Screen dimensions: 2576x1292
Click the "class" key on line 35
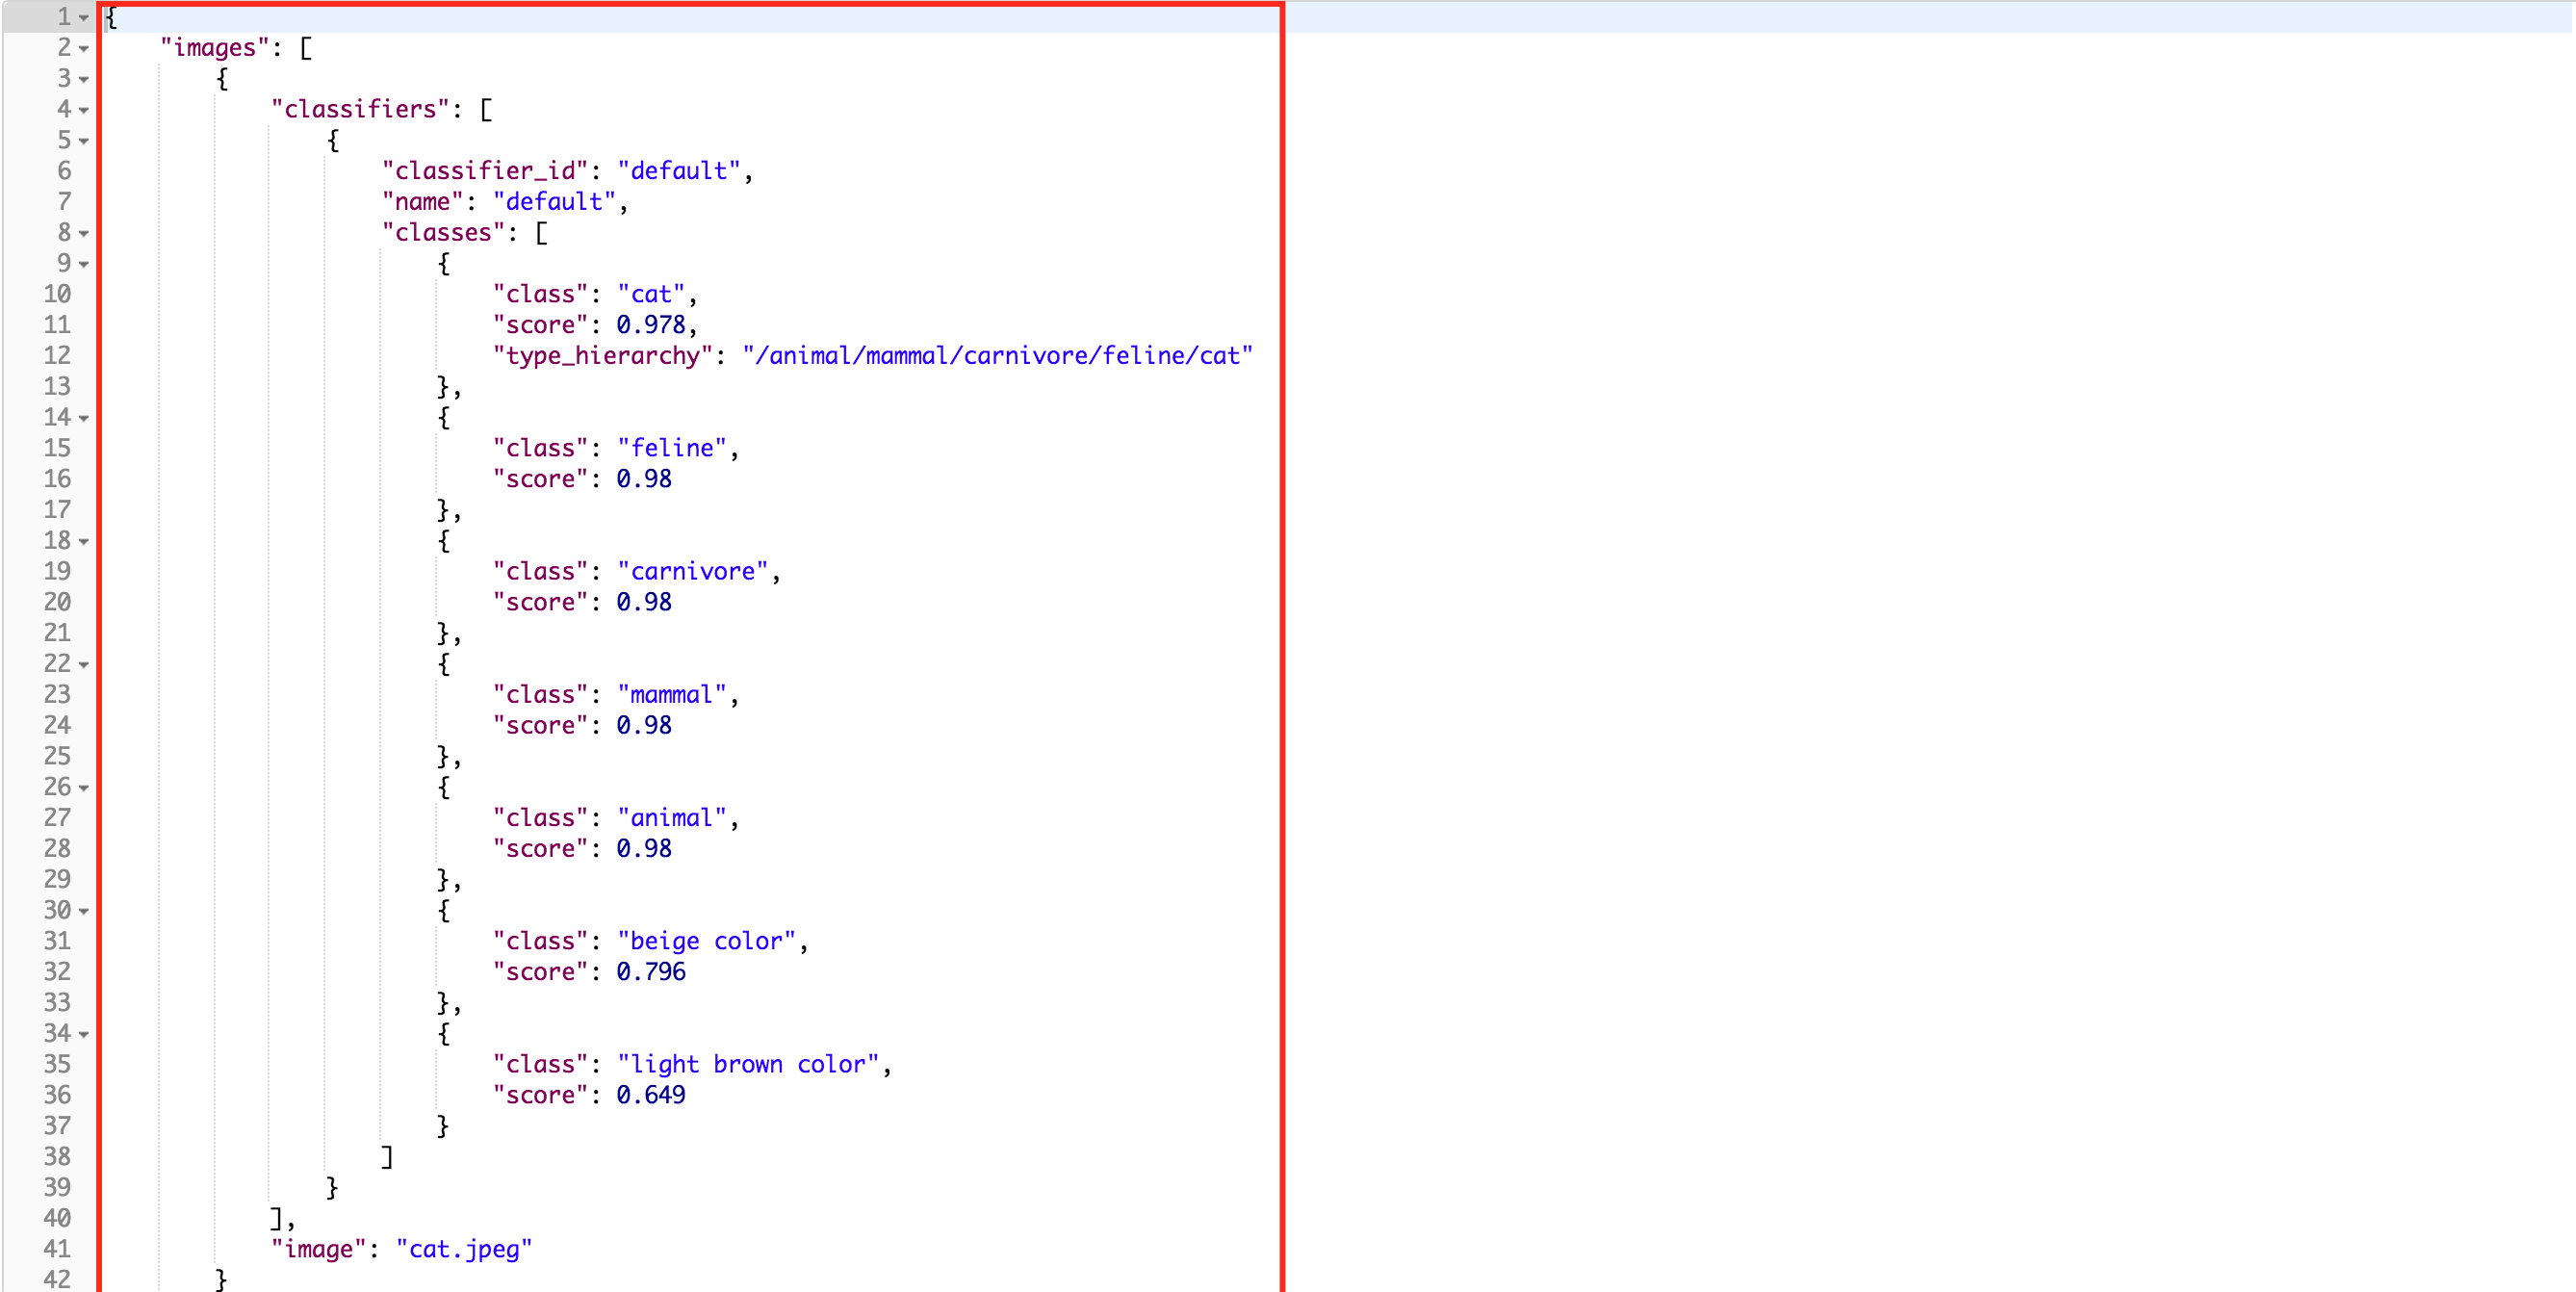point(540,1064)
